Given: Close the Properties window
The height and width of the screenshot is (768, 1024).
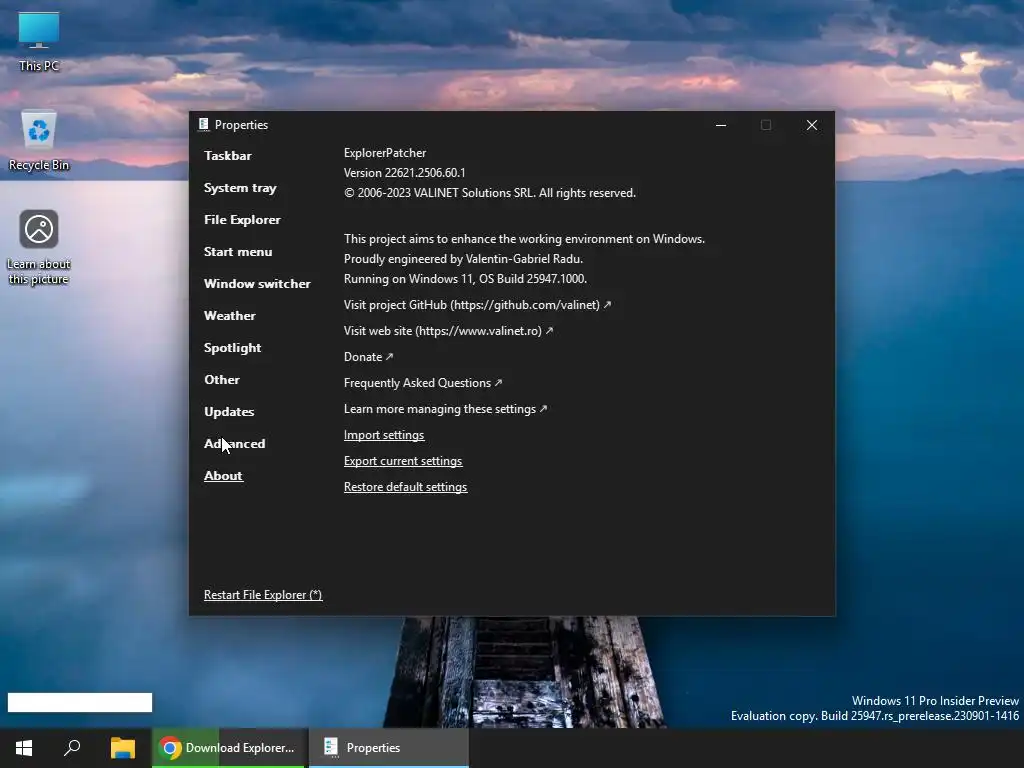Looking at the screenshot, I should pos(812,125).
